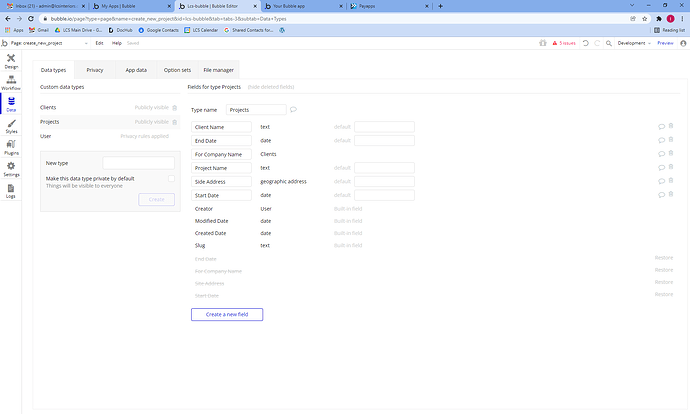This screenshot has height=414, width=690.
Task: Click hide deleted fields link
Action: pyautogui.click(x=271, y=87)
